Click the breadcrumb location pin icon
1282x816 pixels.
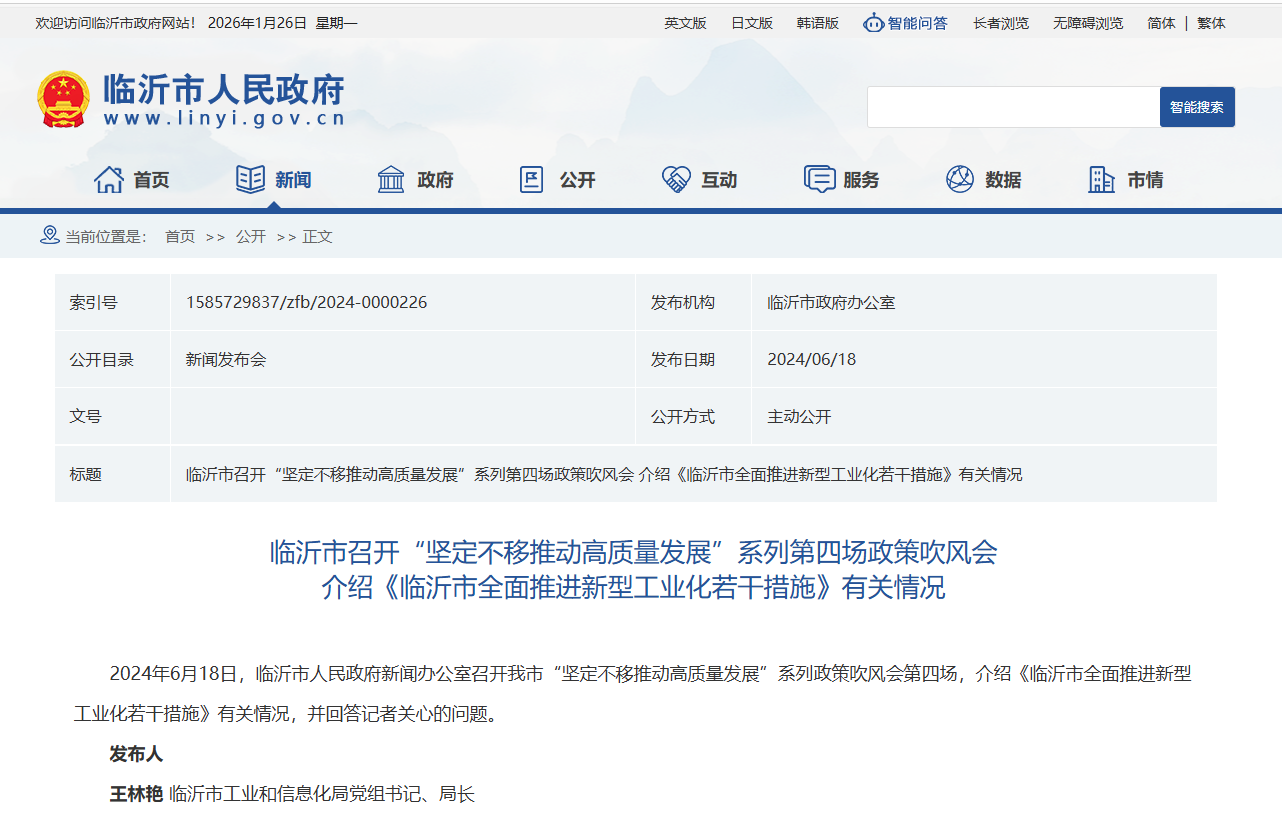pos(47,236)
